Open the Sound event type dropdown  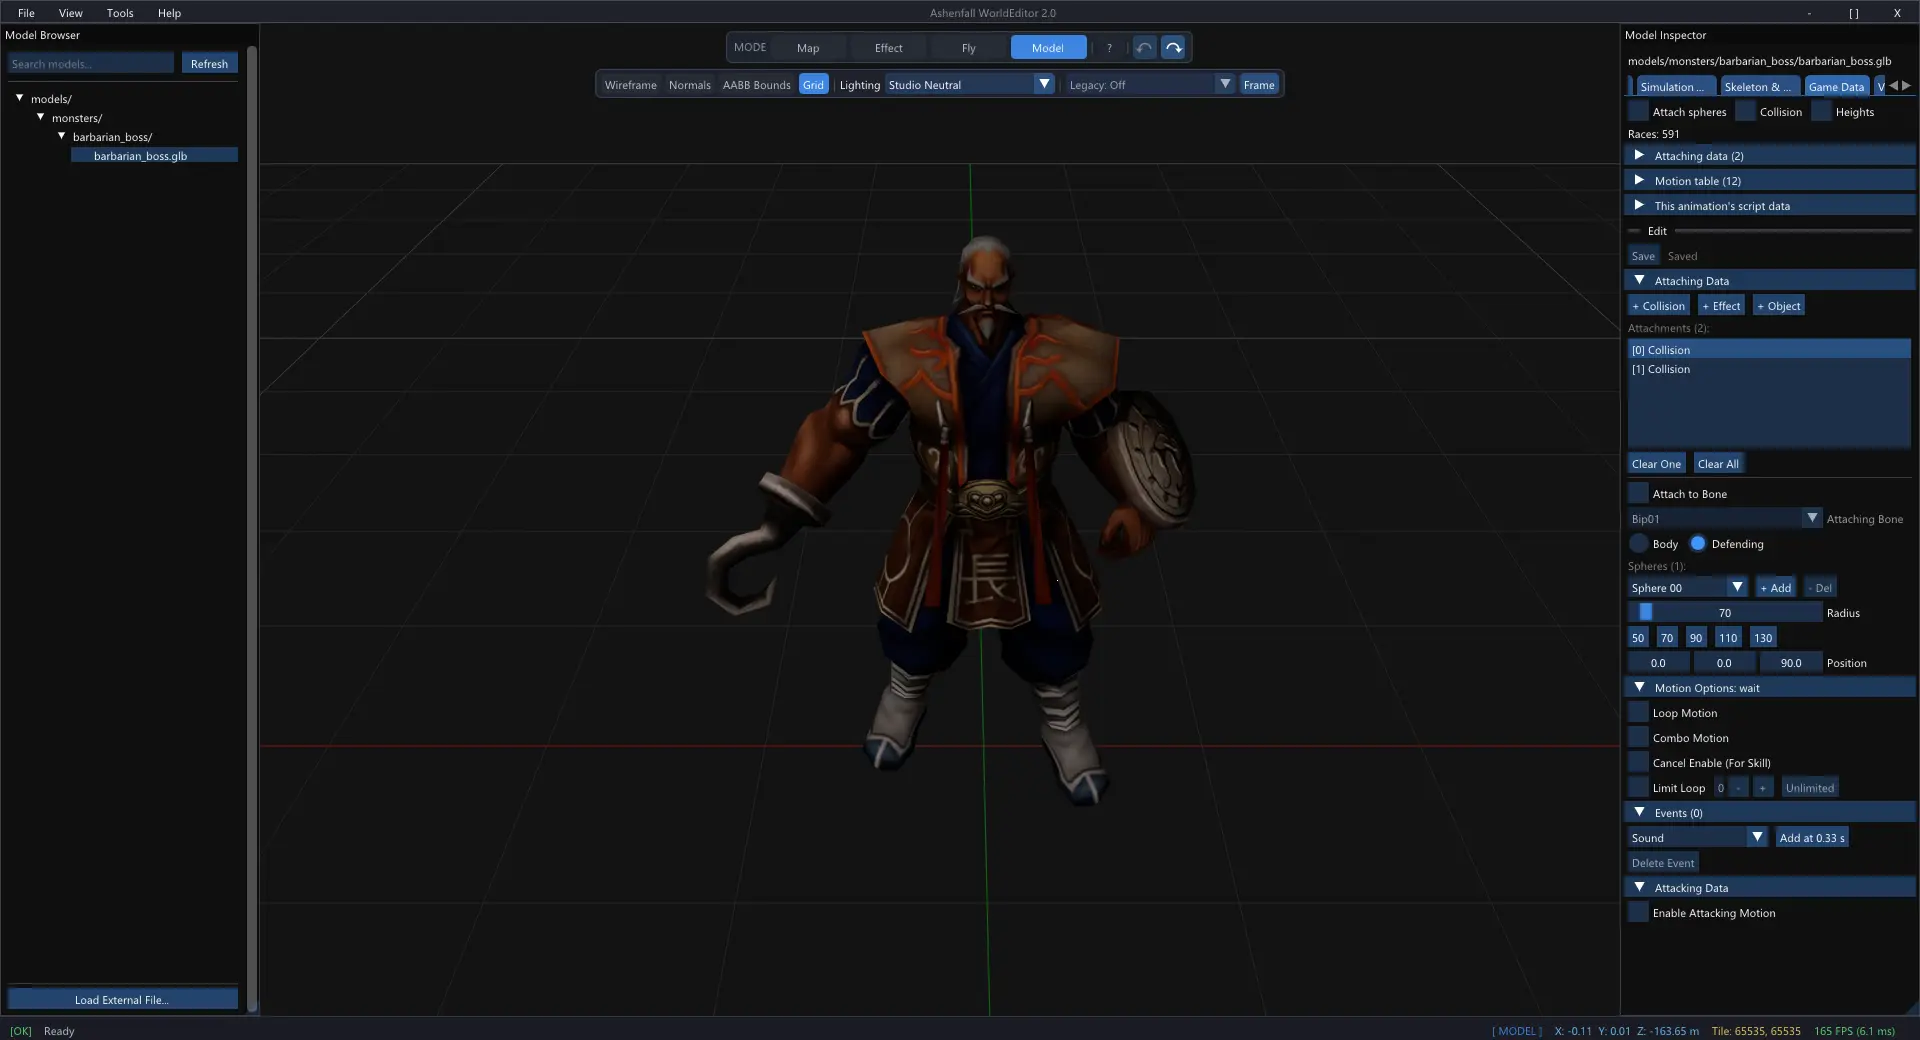click(x=1697, y=837)
